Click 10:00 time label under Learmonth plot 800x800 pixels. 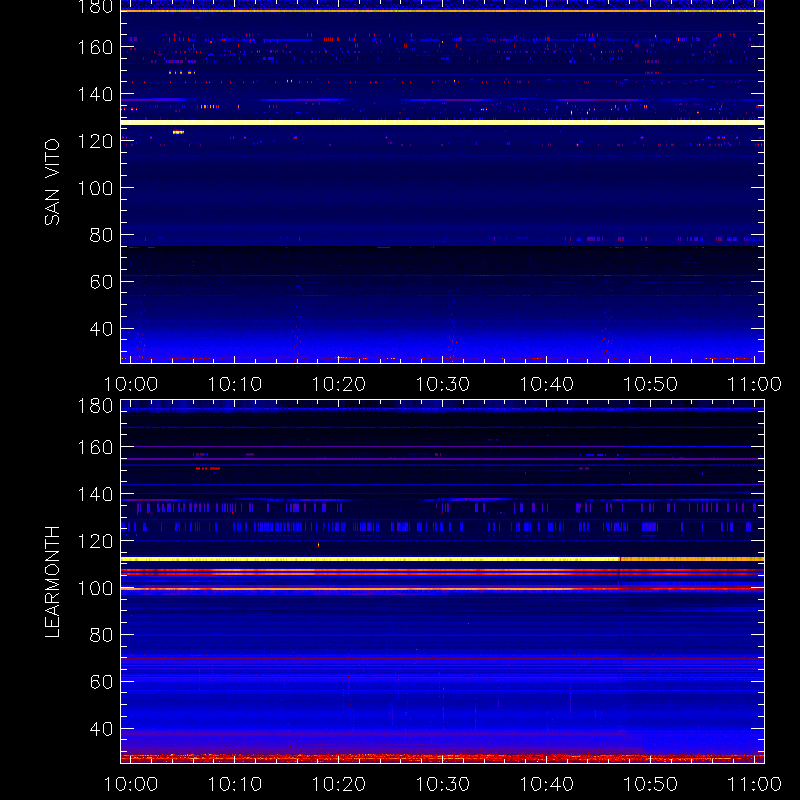pyautogui.click(x=131, y=784)
